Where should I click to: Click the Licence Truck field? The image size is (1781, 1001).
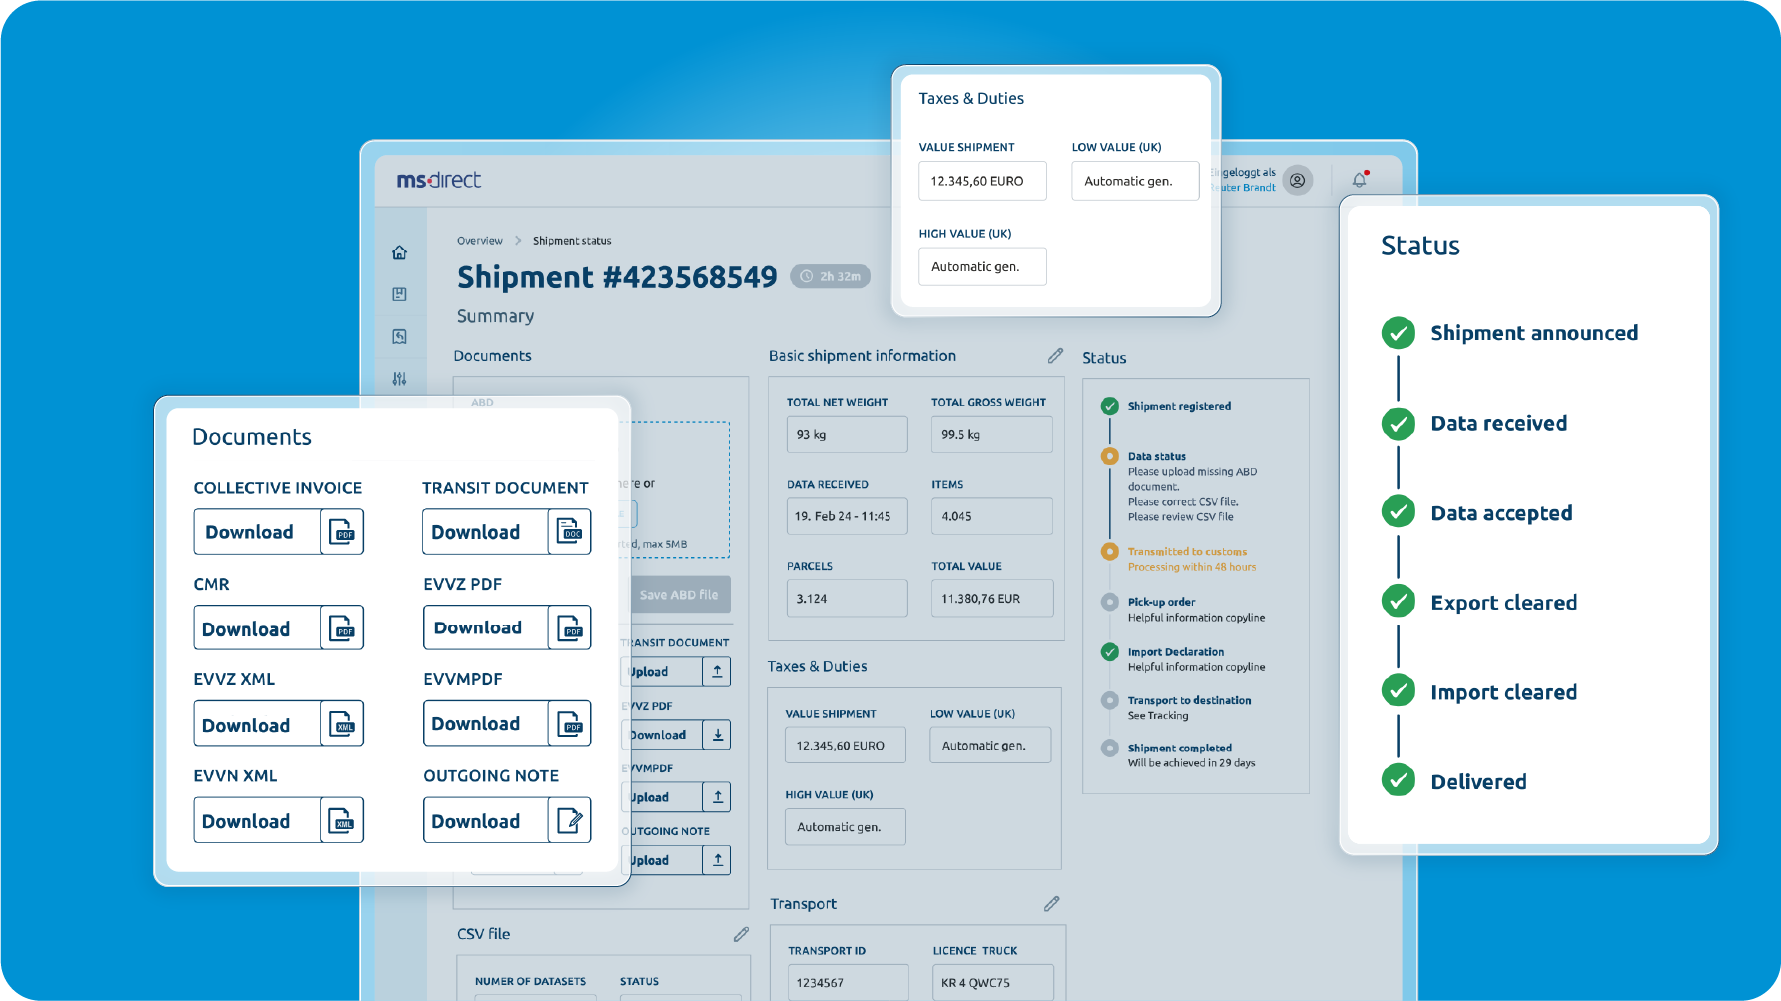[x=993, y=982]
